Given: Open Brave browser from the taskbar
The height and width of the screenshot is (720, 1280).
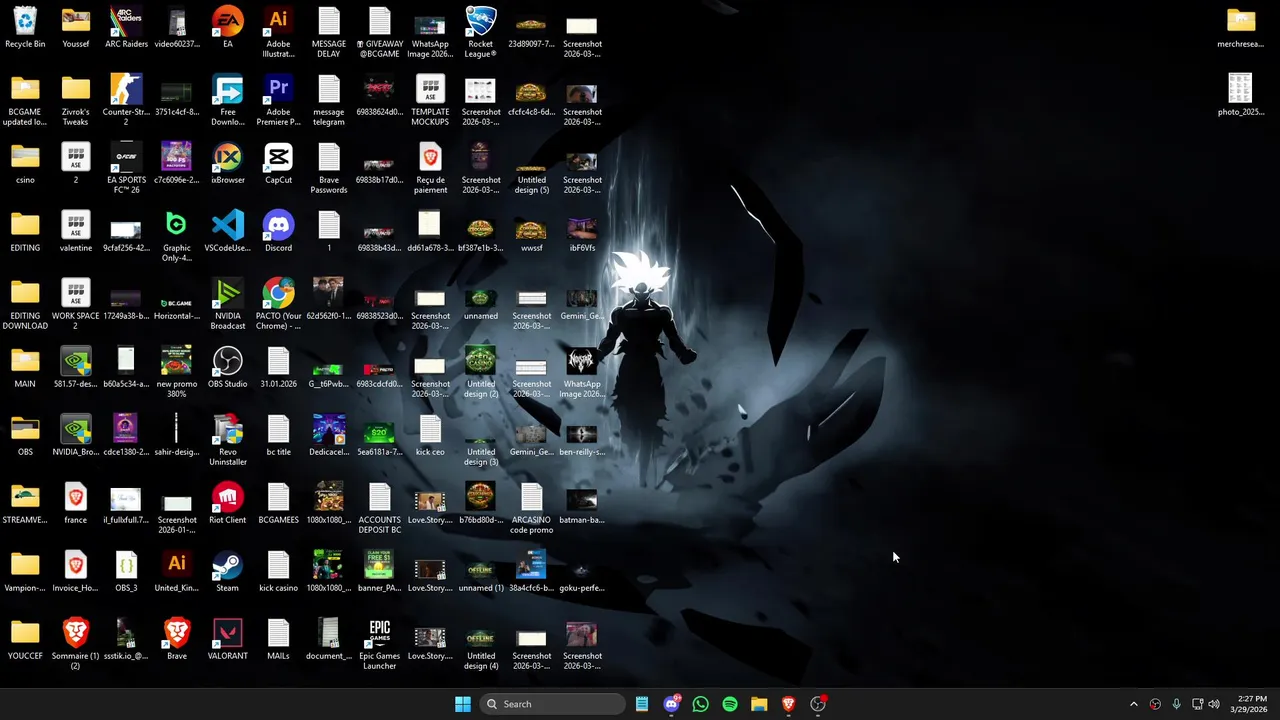Looking at the screenshot, I should coord(788,704).
